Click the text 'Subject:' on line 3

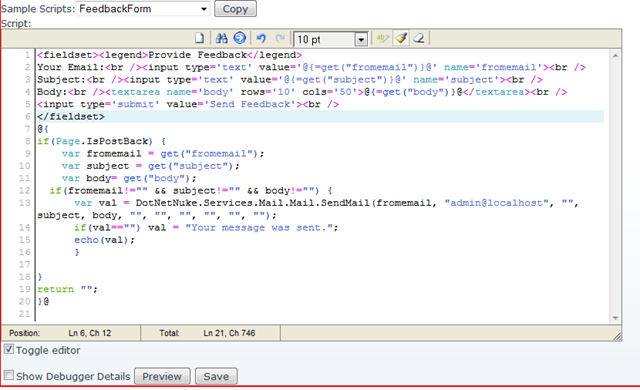pyautogui.click(x=62, y=80)
